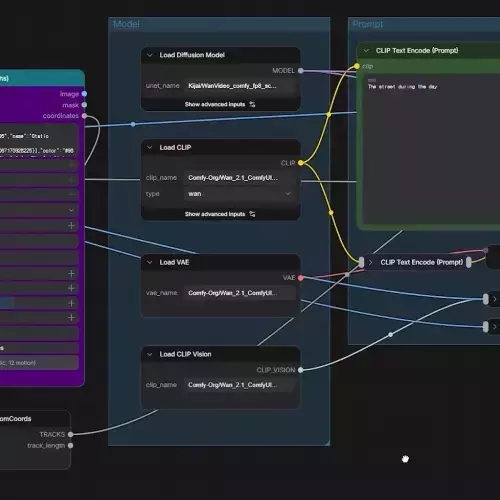
Task: Click the Model group resize corner handle
Action: click(x=327, y=443)
